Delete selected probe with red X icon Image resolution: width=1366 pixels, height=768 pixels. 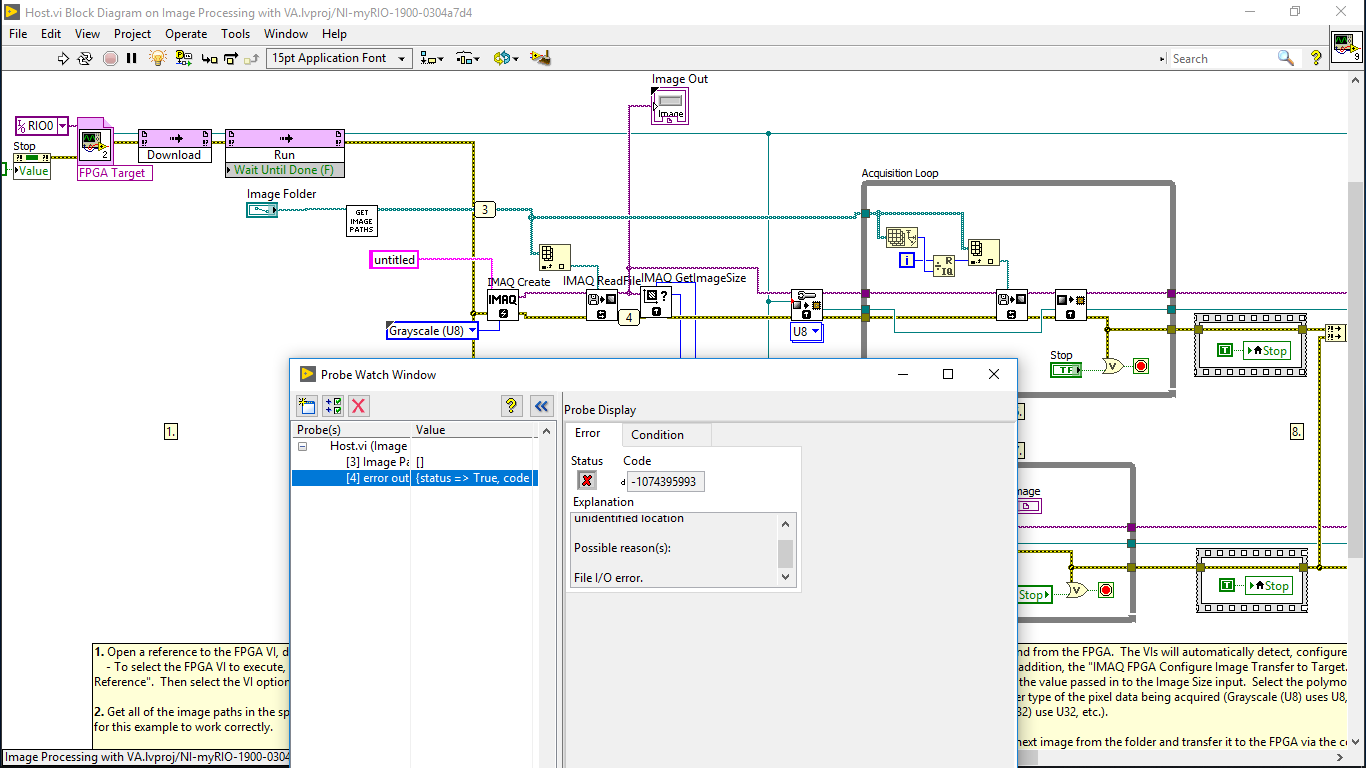(358, 405)
